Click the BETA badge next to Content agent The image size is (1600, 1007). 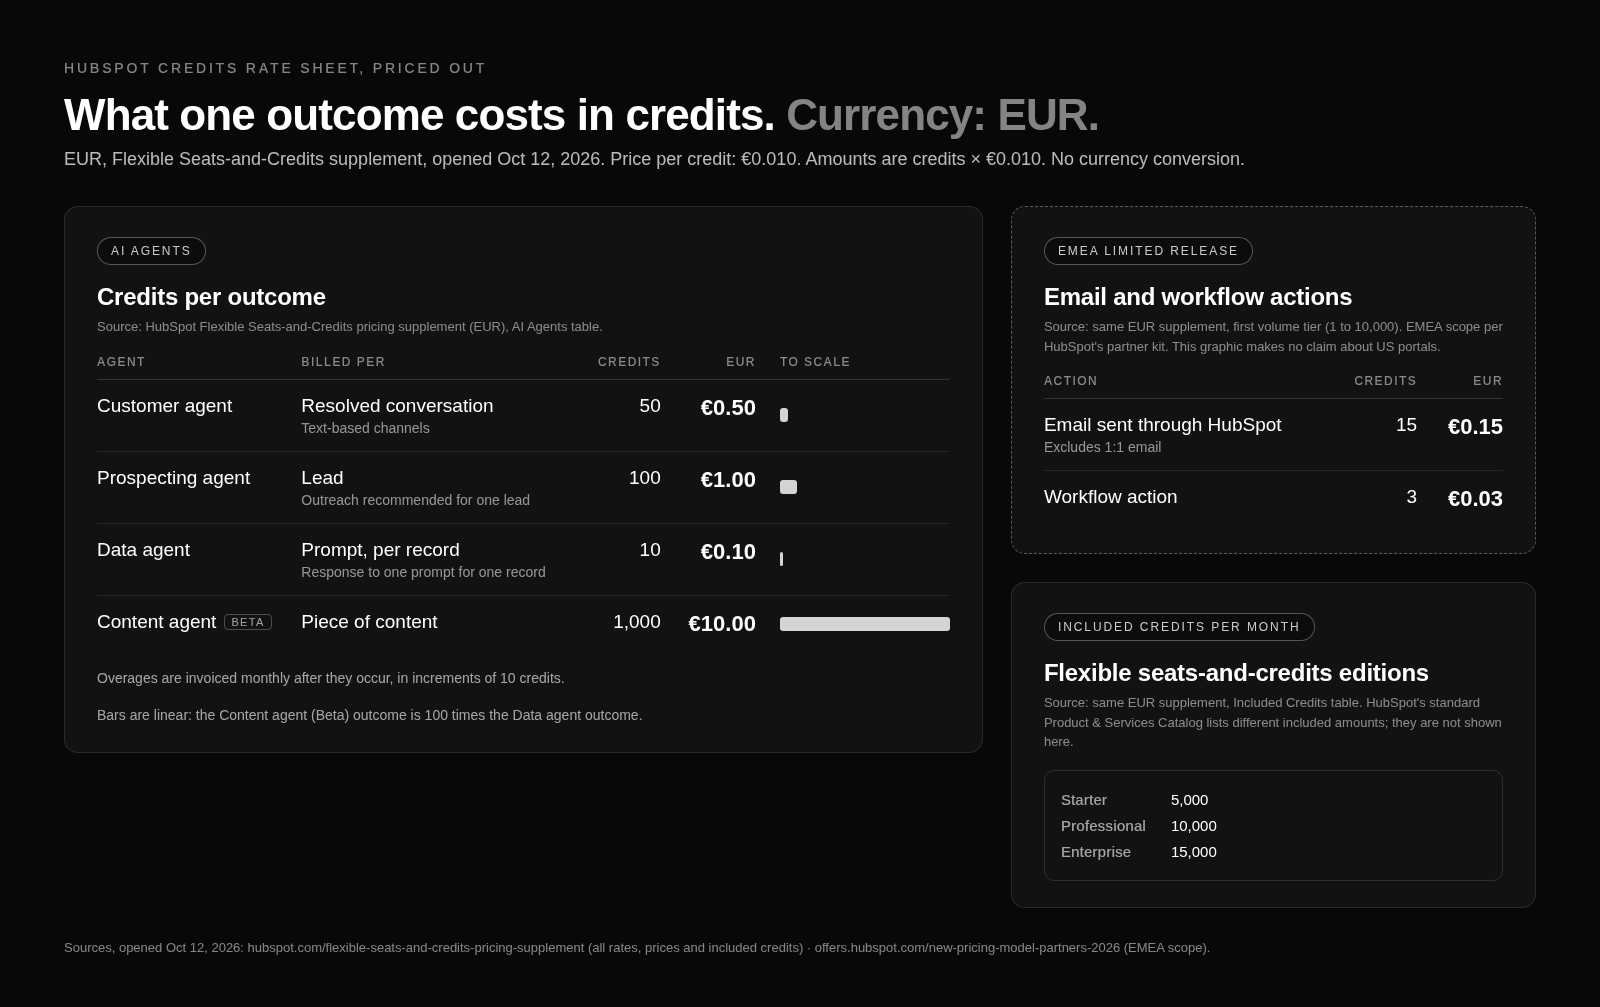pos(248,622)
